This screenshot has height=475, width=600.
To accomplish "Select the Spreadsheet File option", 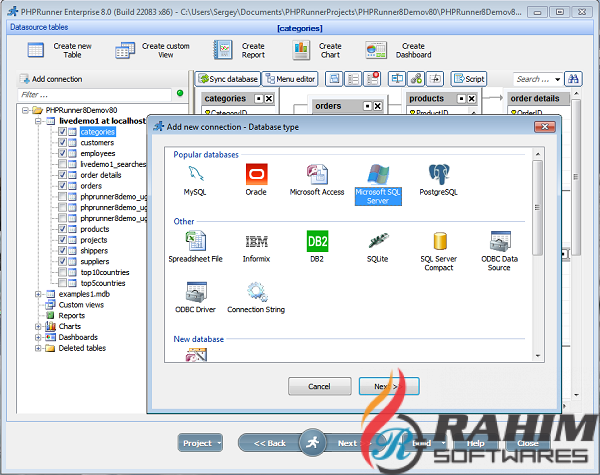I will 196,241.
